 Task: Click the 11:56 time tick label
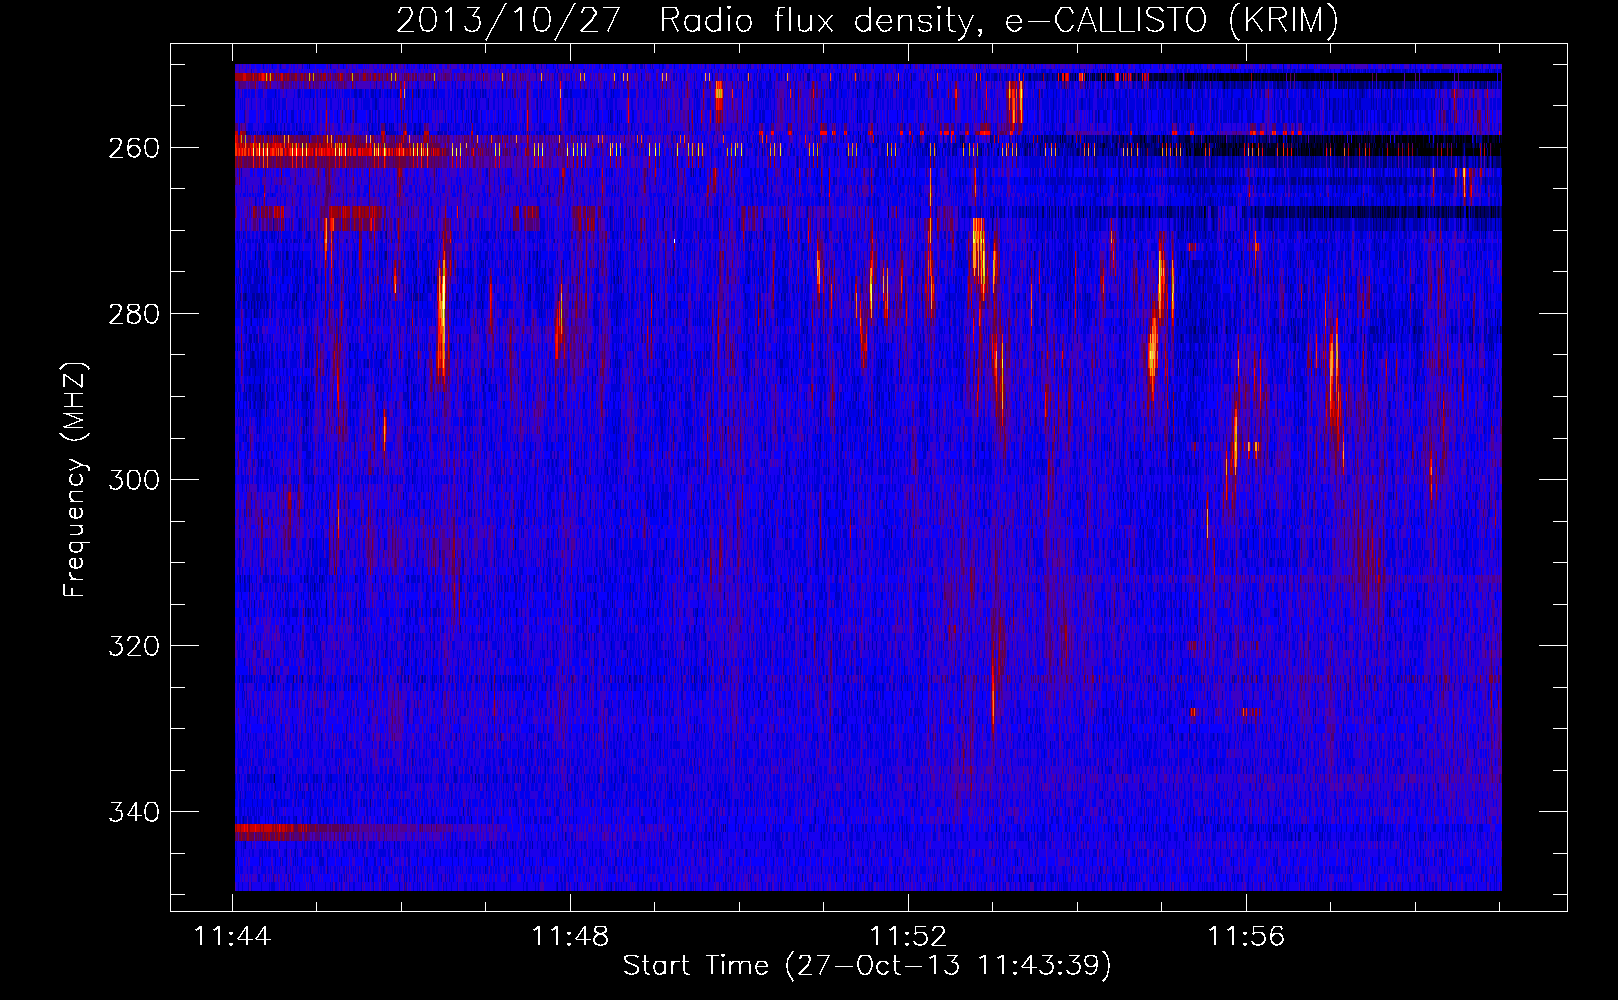(x=1246, y=936)
